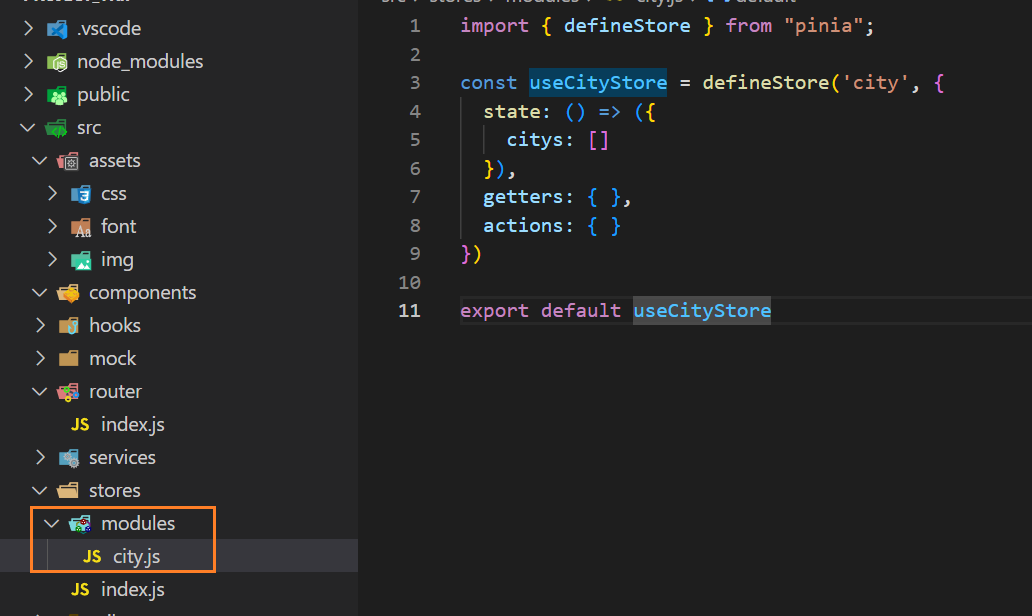The image size is (1032, 616).
Task: Expand the public folder chevron
Action: click(x=28, y=94)
